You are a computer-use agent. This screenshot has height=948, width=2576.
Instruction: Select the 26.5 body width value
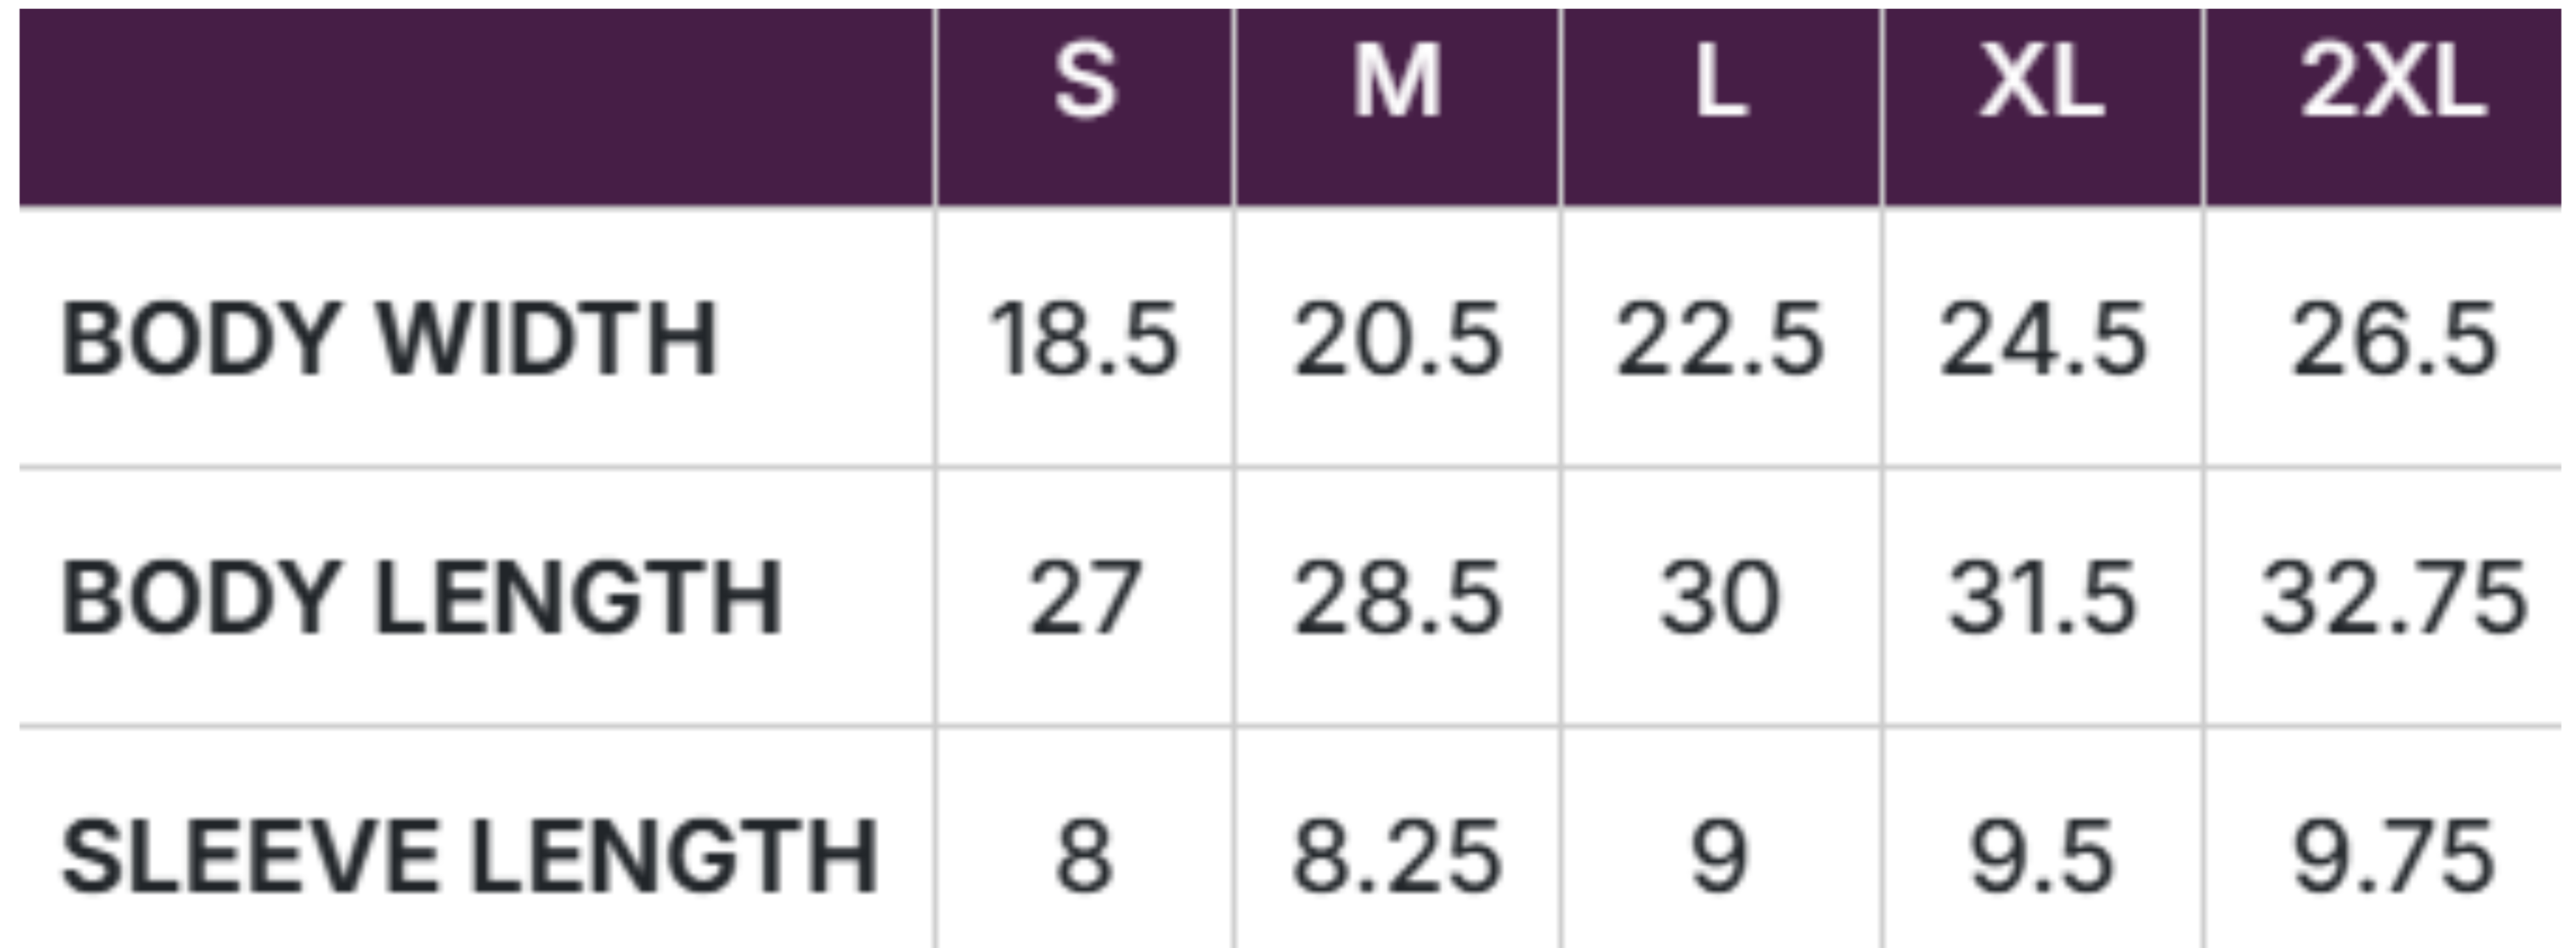coord(2393,341)
